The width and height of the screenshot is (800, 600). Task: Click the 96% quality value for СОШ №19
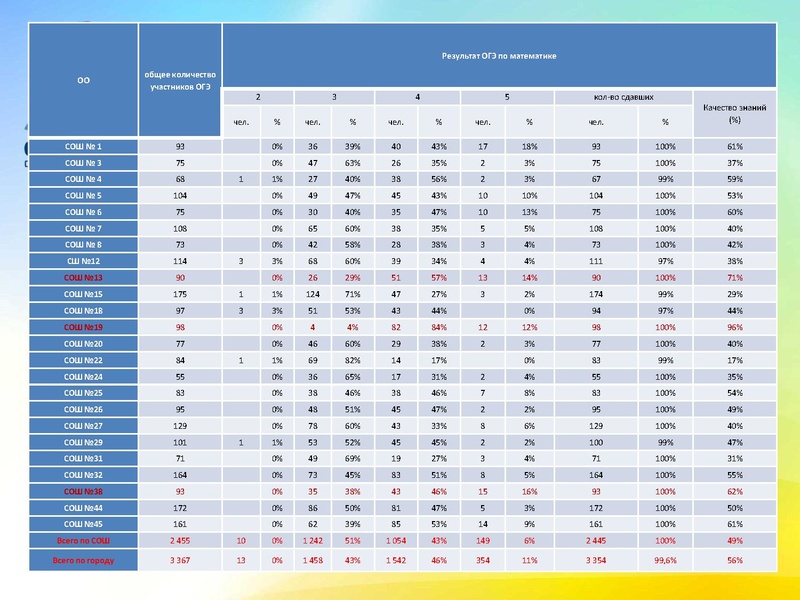point(735,327)
